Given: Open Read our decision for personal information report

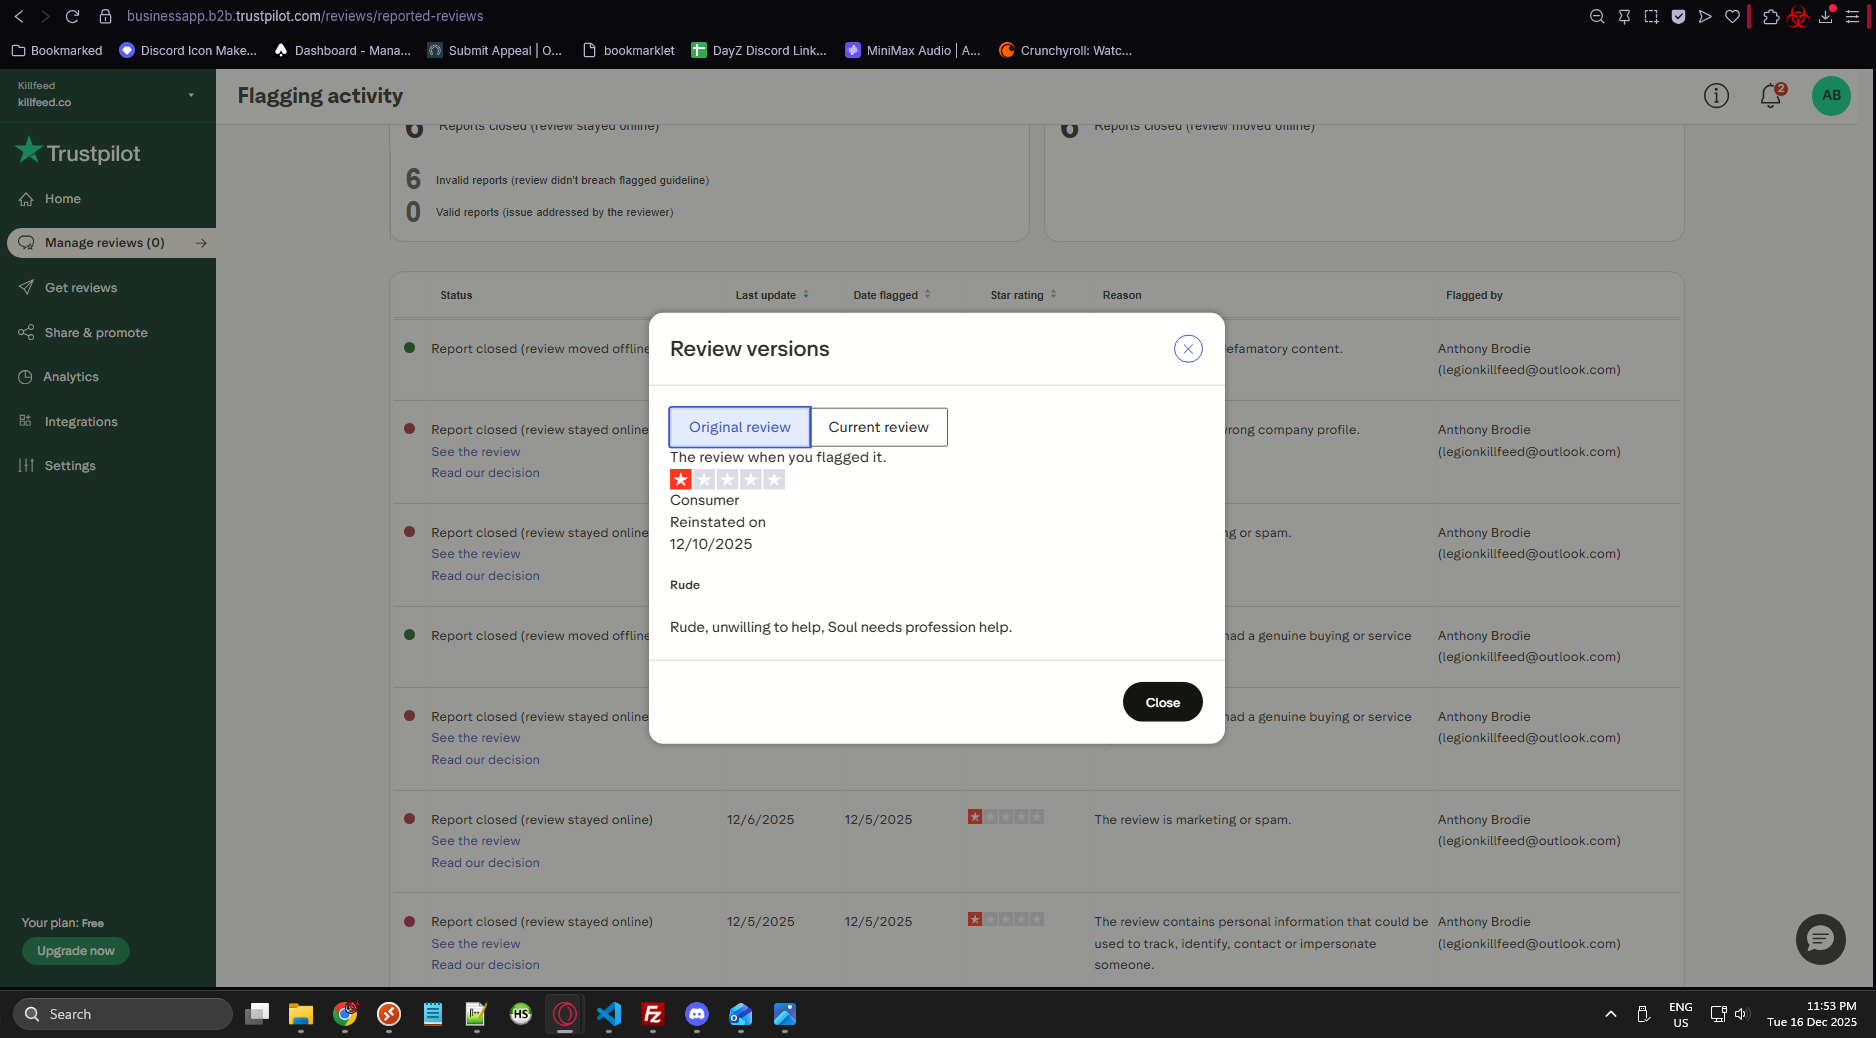Looking at the screenshot, I should (x=485, y=965).
